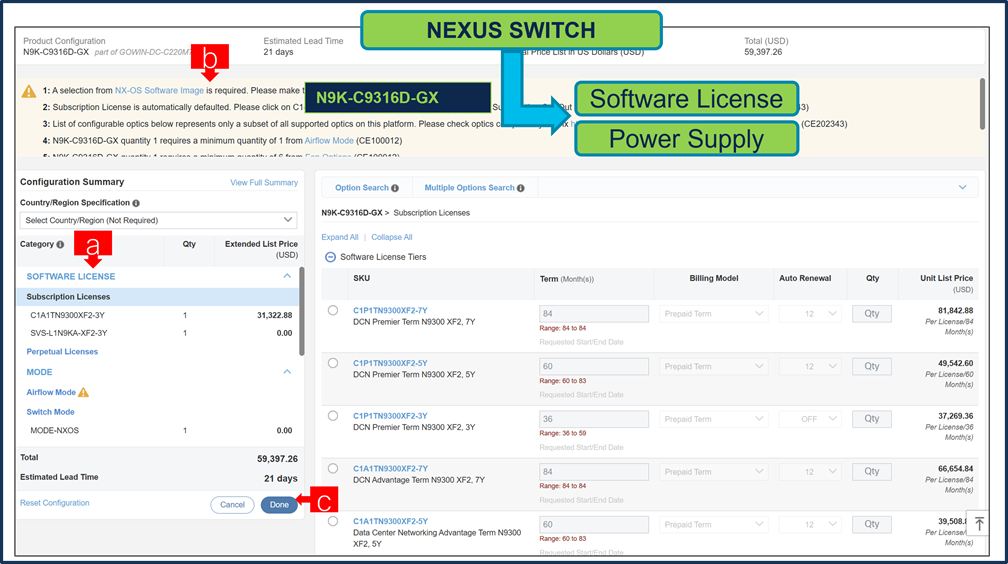Screen dimensions: 1008x564
Task: Open Switch Mode in Configuration Summary
Action: point(50,412)
